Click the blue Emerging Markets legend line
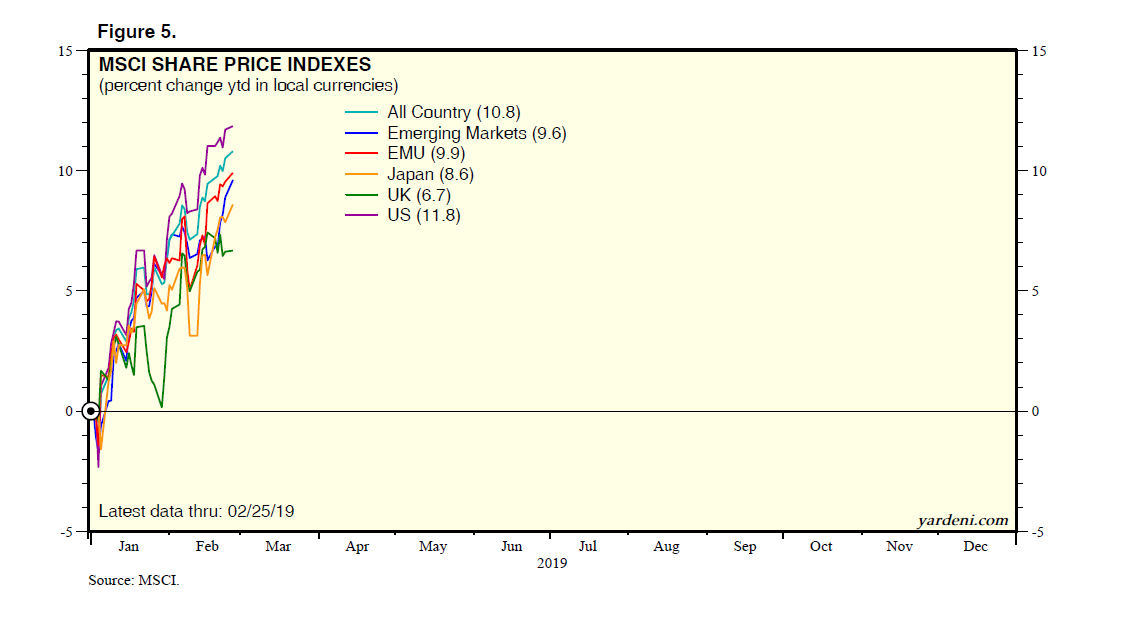 [361, 133]
